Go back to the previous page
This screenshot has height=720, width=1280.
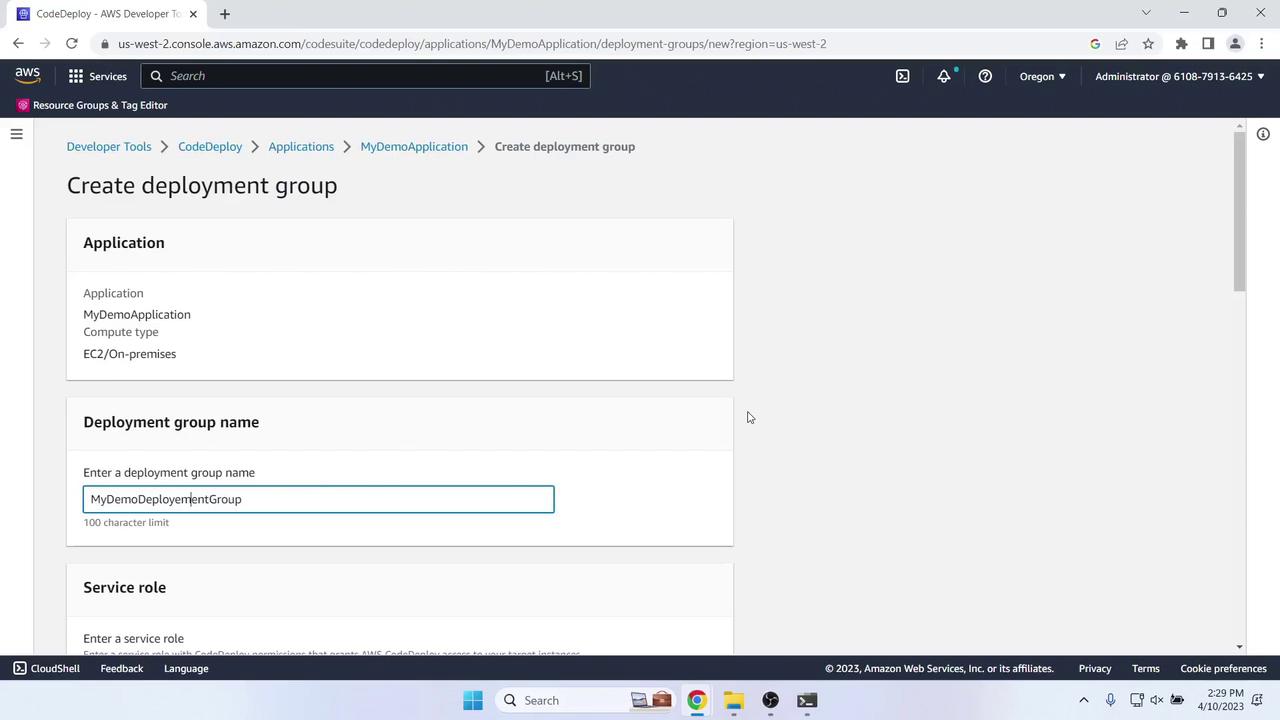(x=18, y=44)
